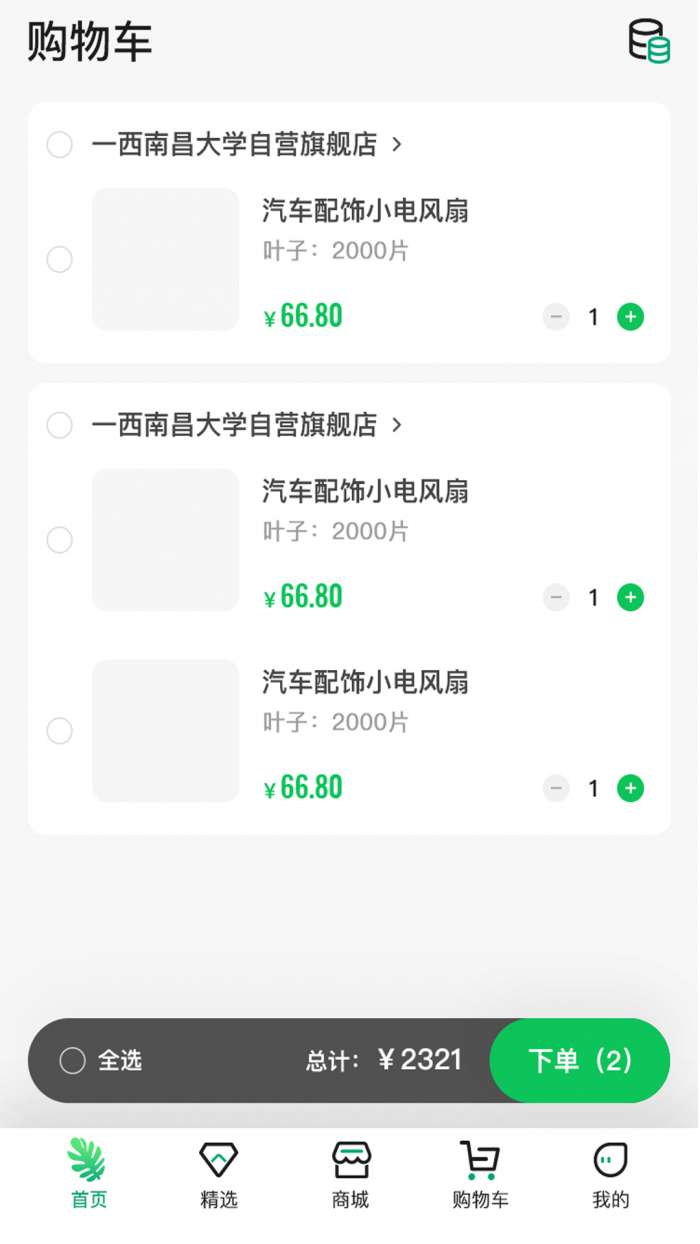Tap minus icon on the last fan item
This screenshot has height=1244, width=700.
pyautogui.click(x=556, y=788)
